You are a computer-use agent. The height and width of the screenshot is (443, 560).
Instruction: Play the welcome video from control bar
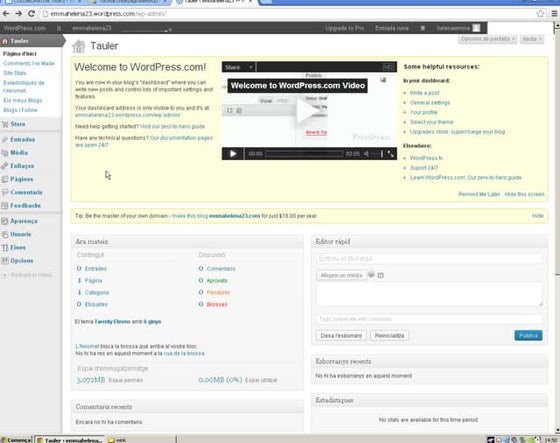pyautogui.click(x=233, y=154)
